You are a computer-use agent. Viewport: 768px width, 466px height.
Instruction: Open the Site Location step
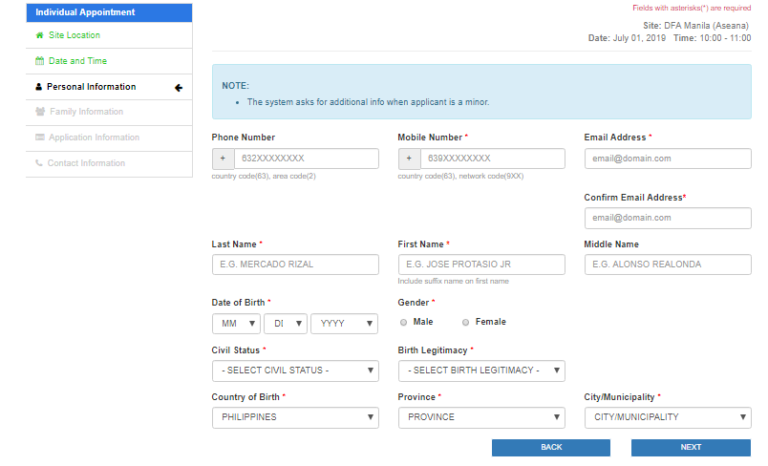pos(74,35)
